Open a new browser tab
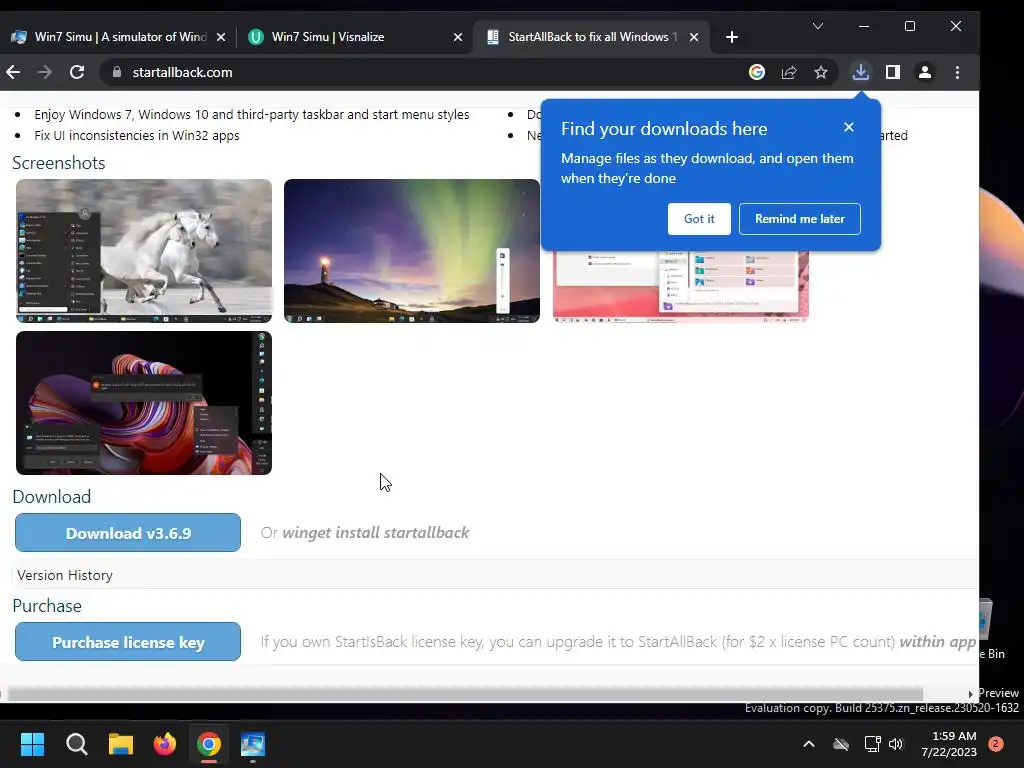The image size is (1024, 768). click(732, 37)
